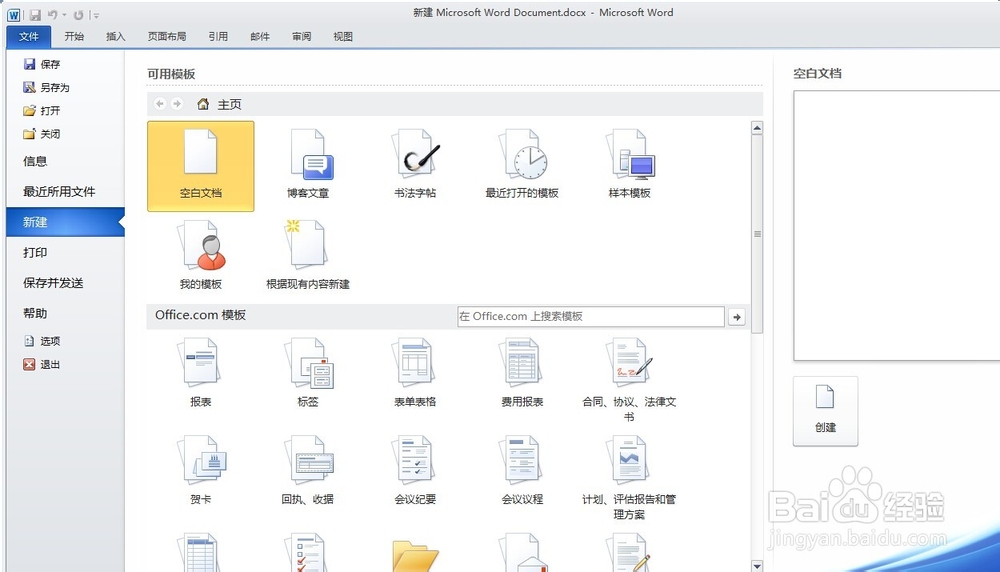Image resolution: width=1000 pixels, height=572 pixels.
Task: Click the Undo icon in title bar
Action: coord(52,15)
